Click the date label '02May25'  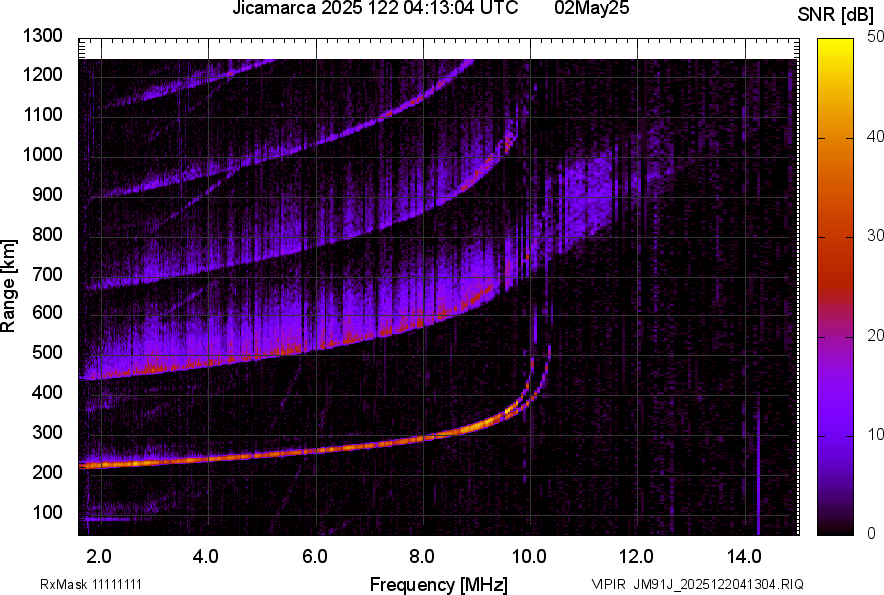(591, 8)
